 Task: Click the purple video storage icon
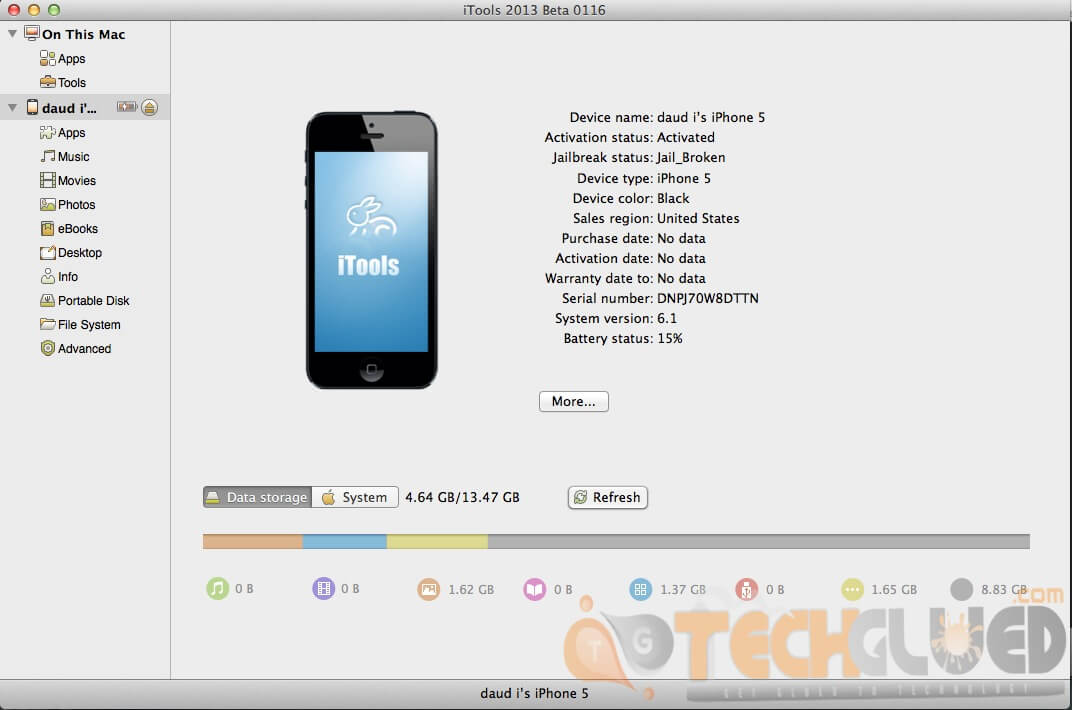[323, 588]
